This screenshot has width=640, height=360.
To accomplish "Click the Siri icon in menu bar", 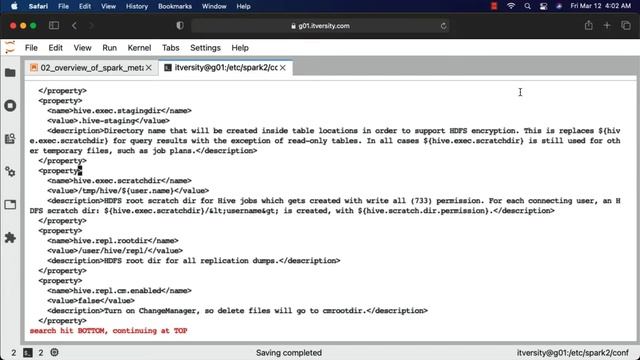I will click(x=559, y=6).
